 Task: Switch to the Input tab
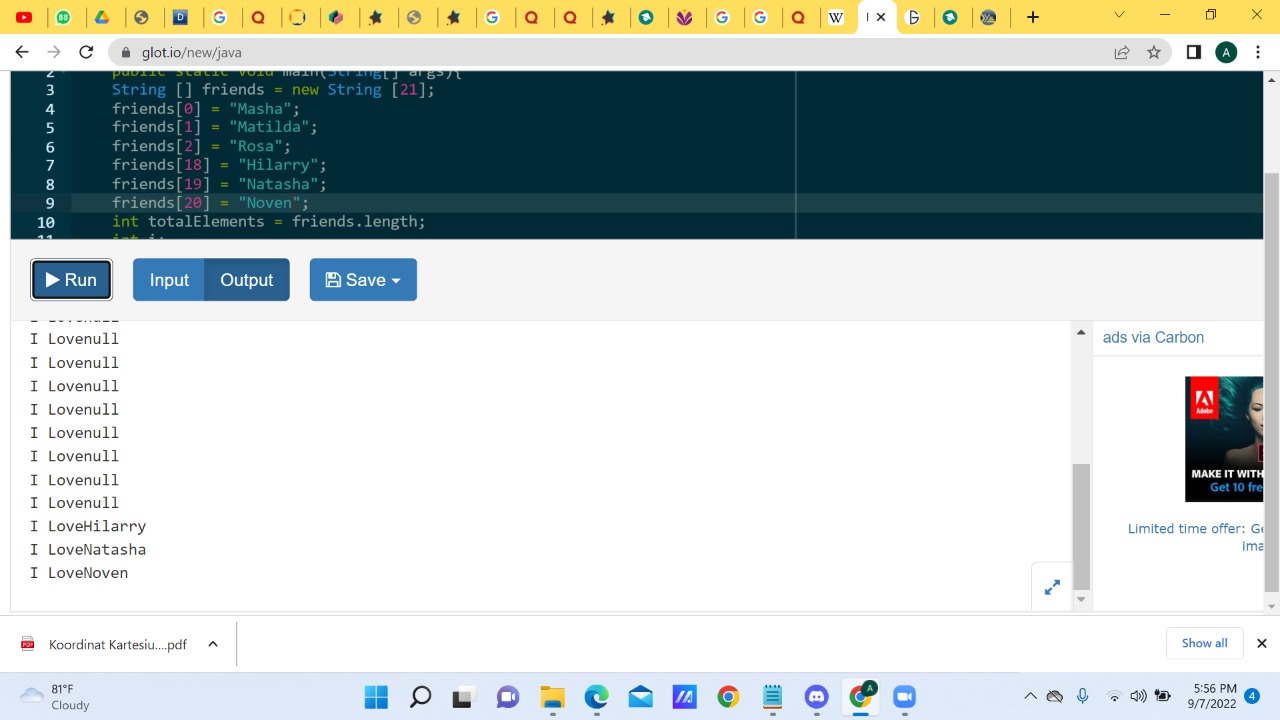(x=169, y=280)
